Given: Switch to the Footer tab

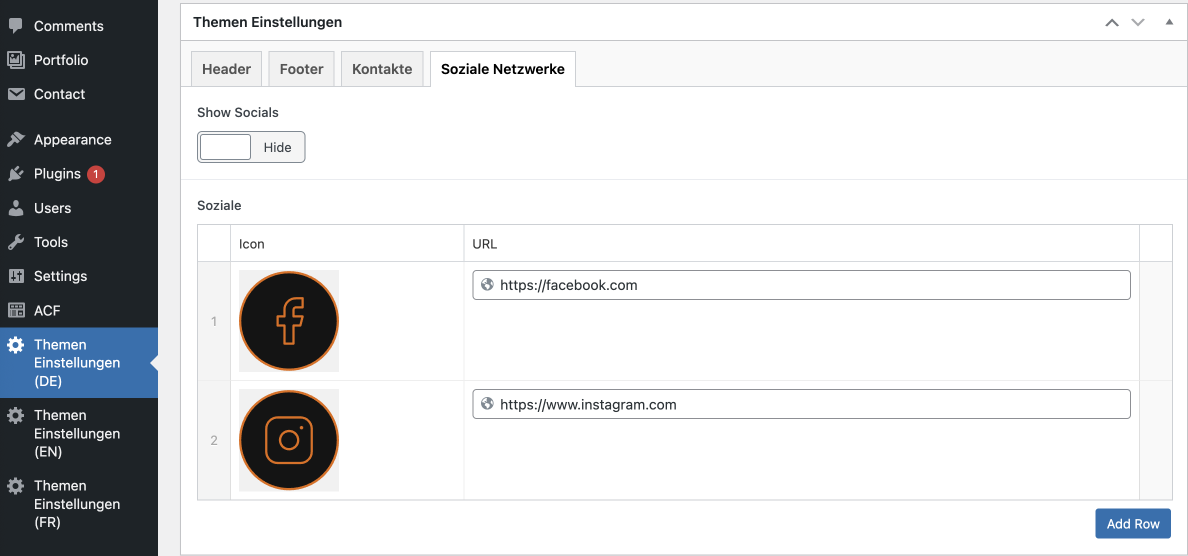Looking at the screenshot, I should click(301, 69).
